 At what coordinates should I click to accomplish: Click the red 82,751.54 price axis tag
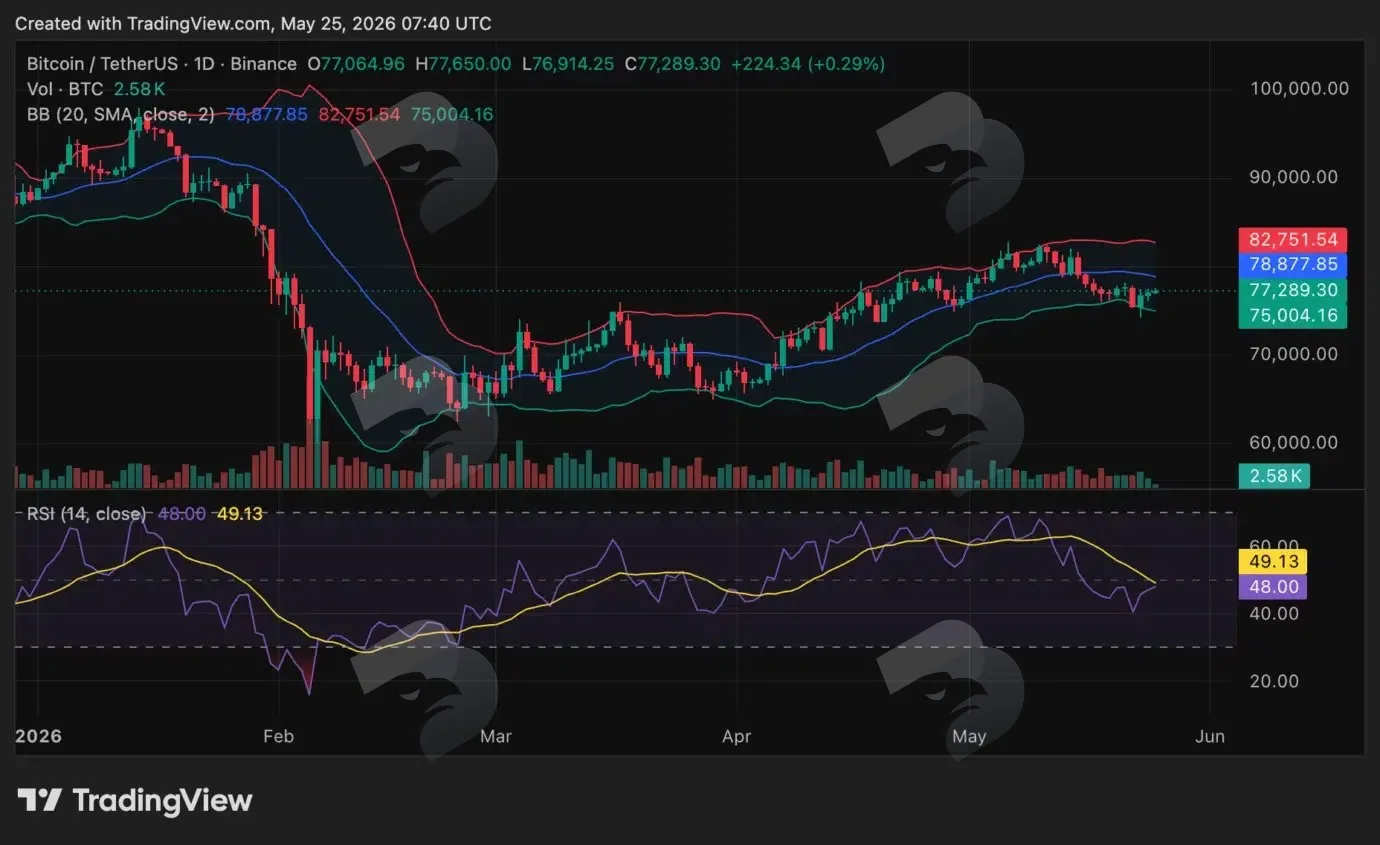1293,240
